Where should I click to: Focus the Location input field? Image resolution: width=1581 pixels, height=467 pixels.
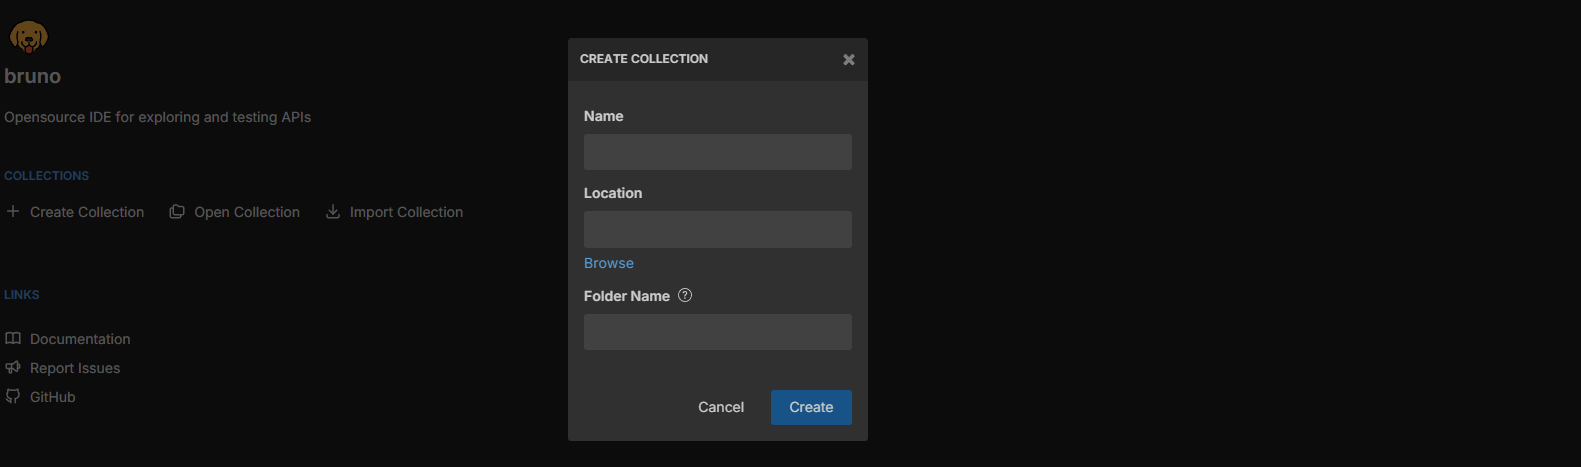(718, 229)
